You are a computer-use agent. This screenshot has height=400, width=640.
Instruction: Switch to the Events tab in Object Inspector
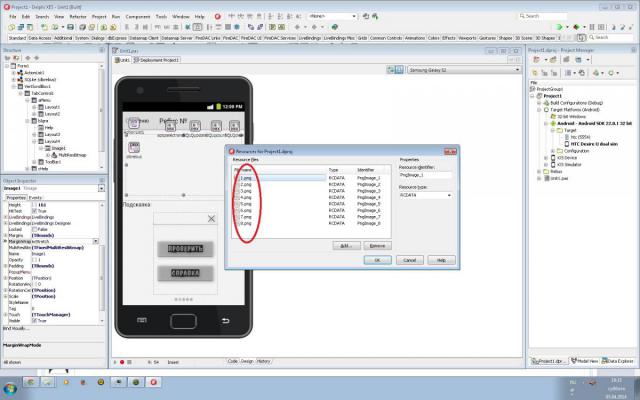point(35,198)
